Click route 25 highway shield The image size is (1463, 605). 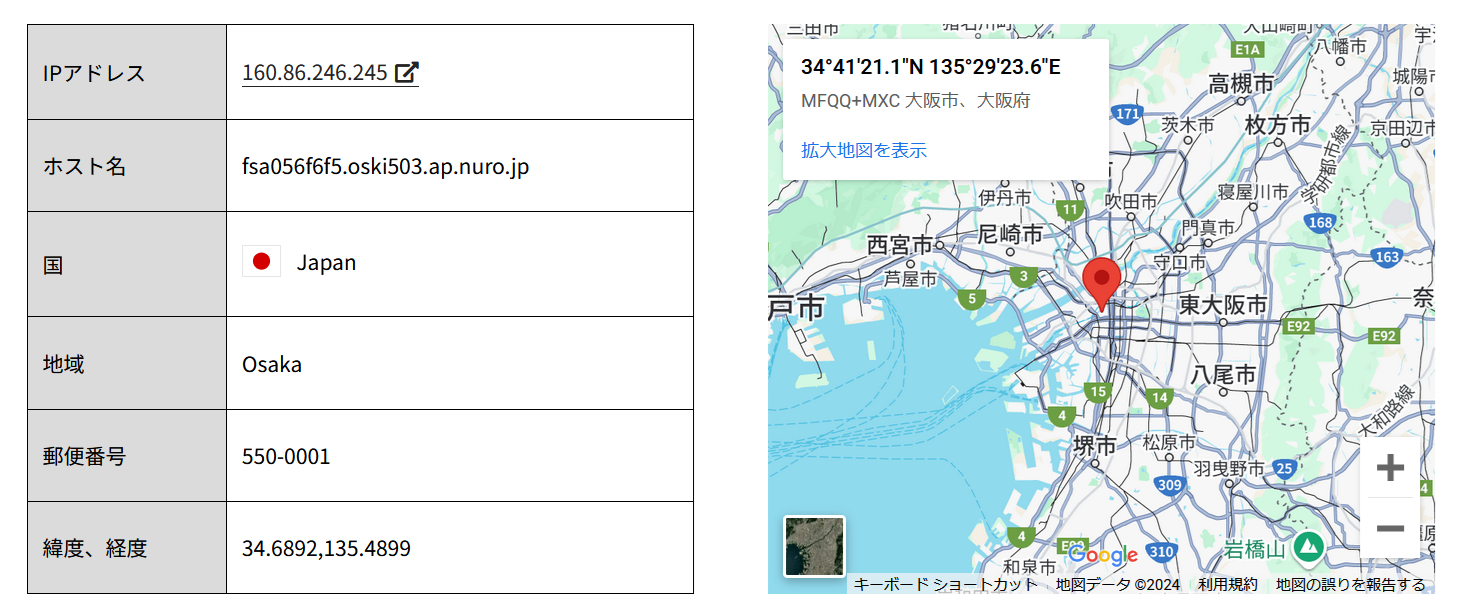click(x=1286, y=468)
